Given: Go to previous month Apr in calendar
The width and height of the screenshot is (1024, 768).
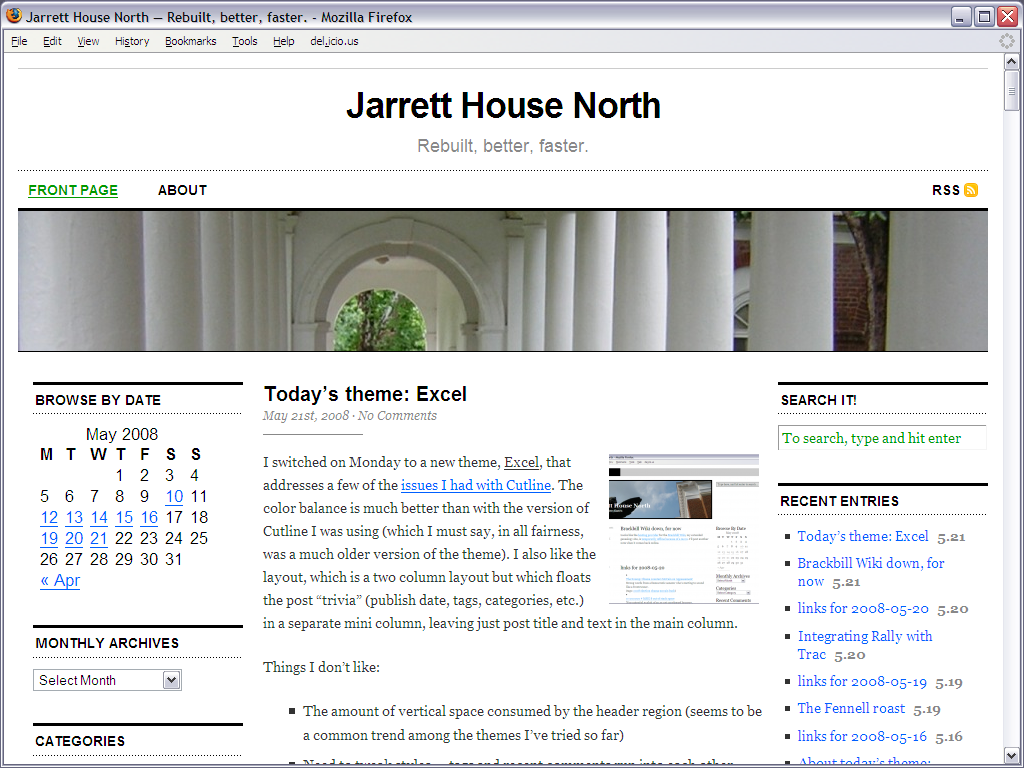Looking at the screenshot, I should [x=60, y=580].
